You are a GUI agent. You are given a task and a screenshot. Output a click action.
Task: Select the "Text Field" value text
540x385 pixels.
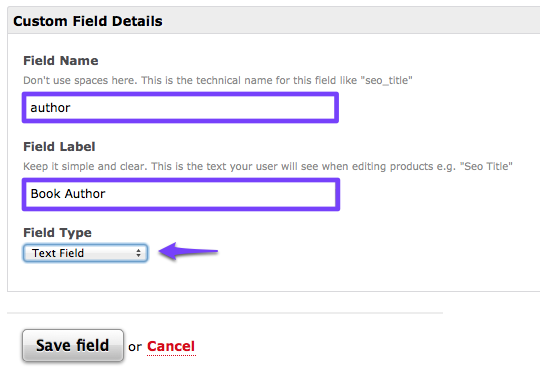pos(58,253)
